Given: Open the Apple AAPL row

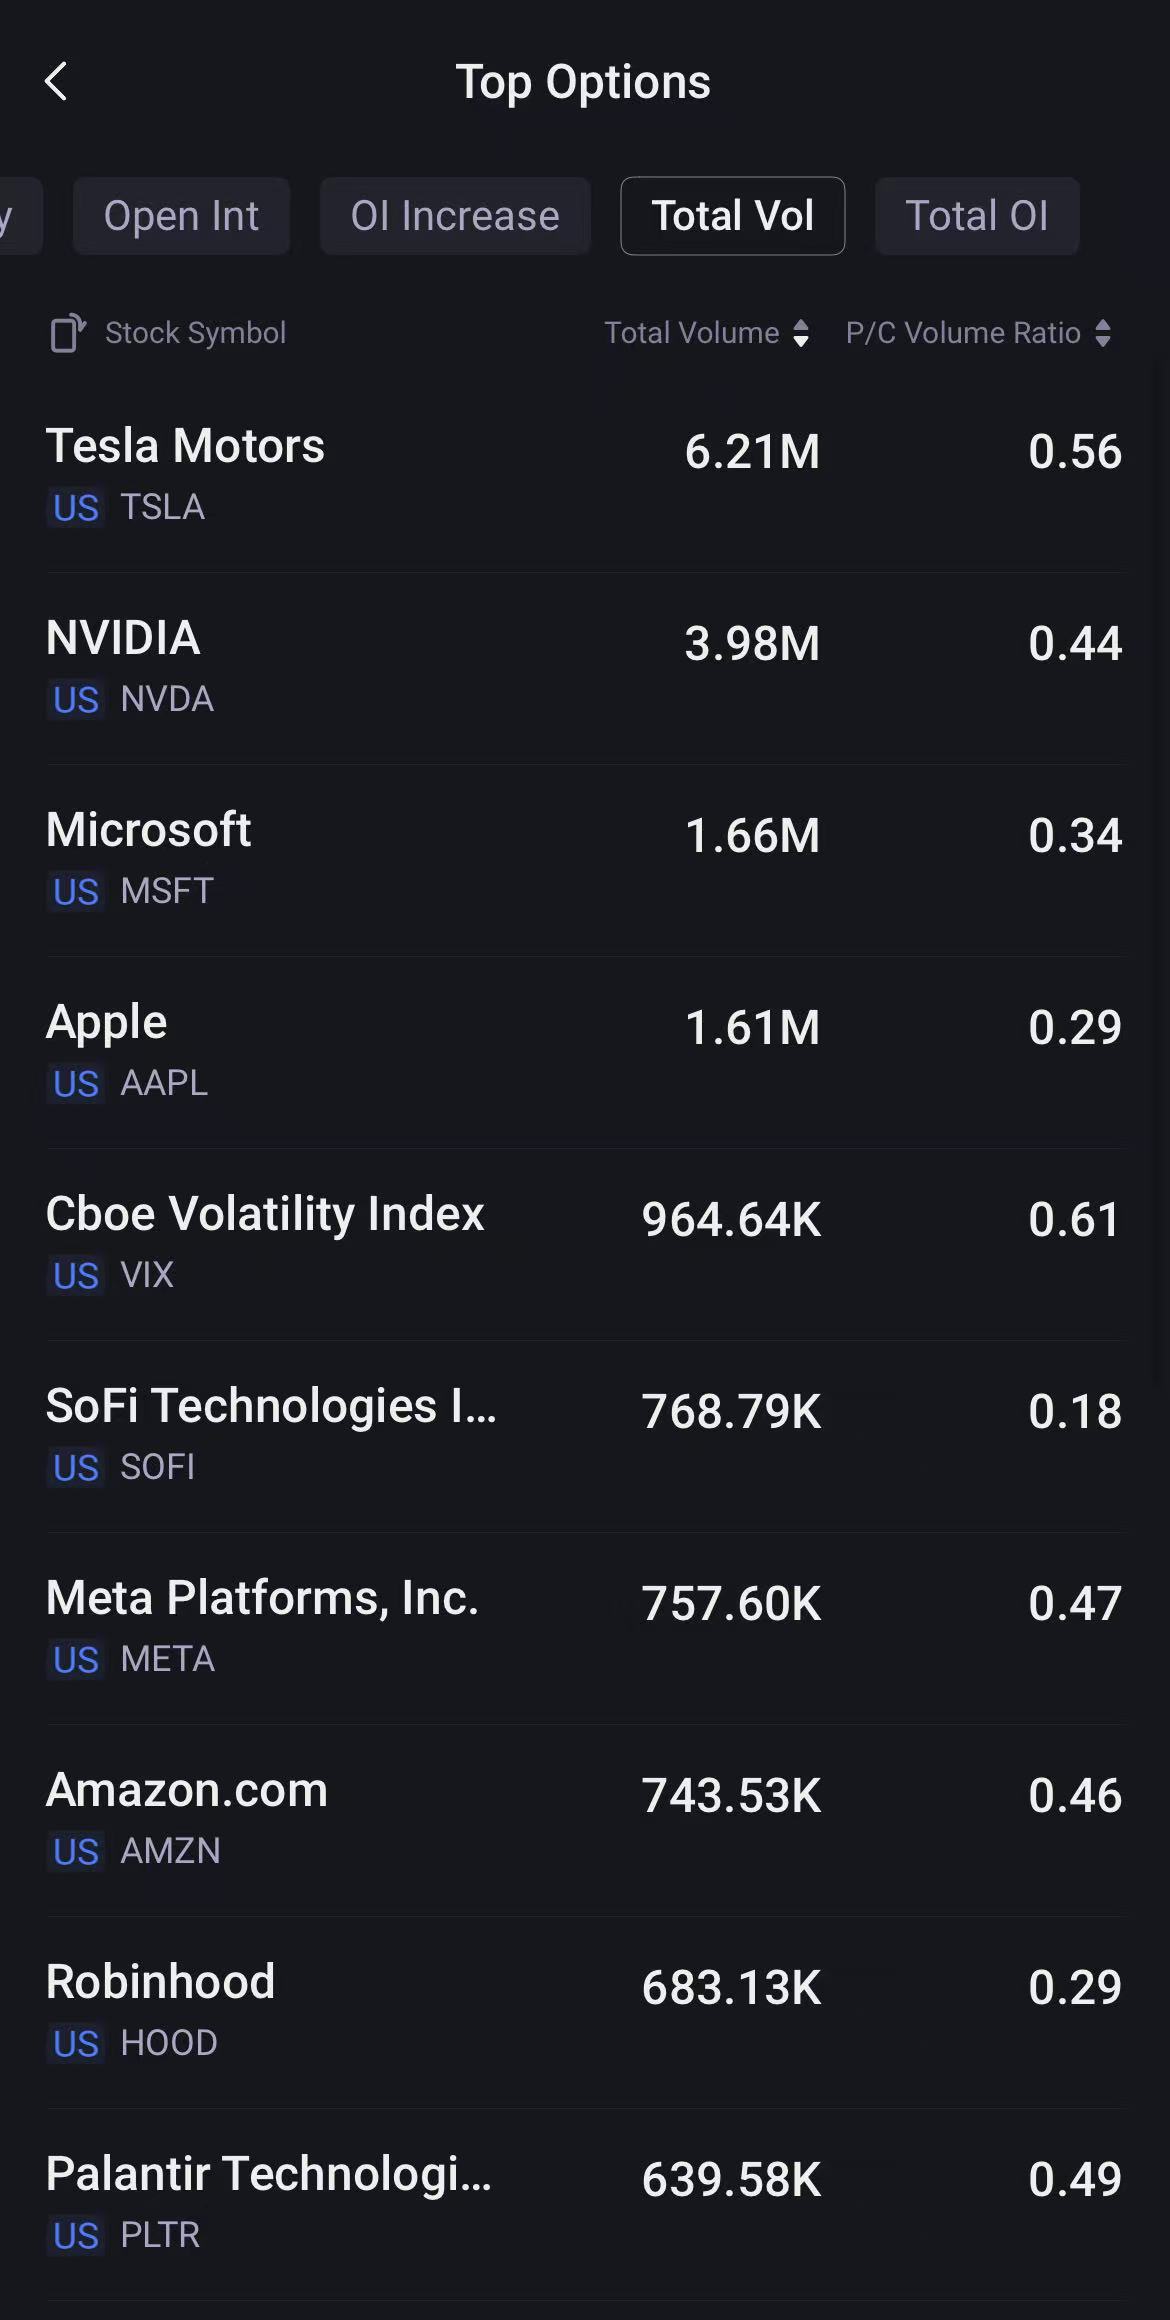Looking at the screenshot, I should click(x=585, y=1051).
